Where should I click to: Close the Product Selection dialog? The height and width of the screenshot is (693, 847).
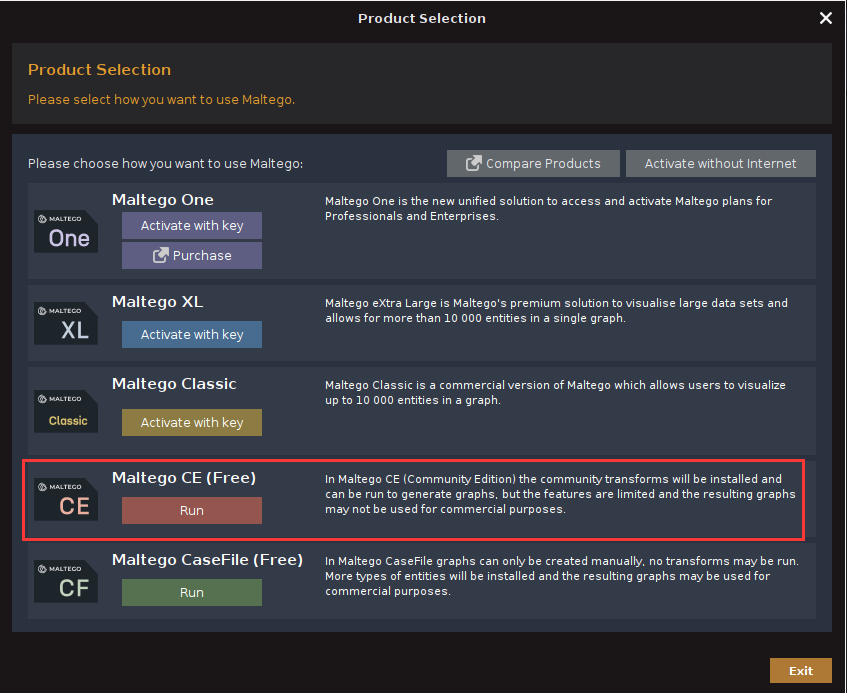pos(826,18)
